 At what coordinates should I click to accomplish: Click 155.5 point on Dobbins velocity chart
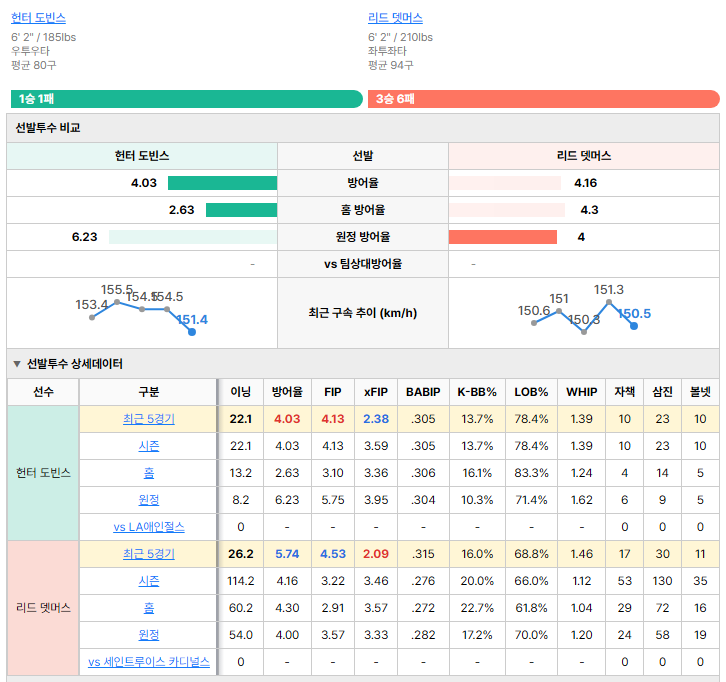point(117,301)
